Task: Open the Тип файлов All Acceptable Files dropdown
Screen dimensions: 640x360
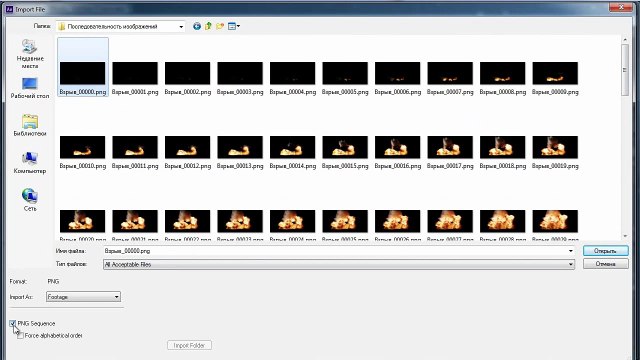Action: point(339,264)
